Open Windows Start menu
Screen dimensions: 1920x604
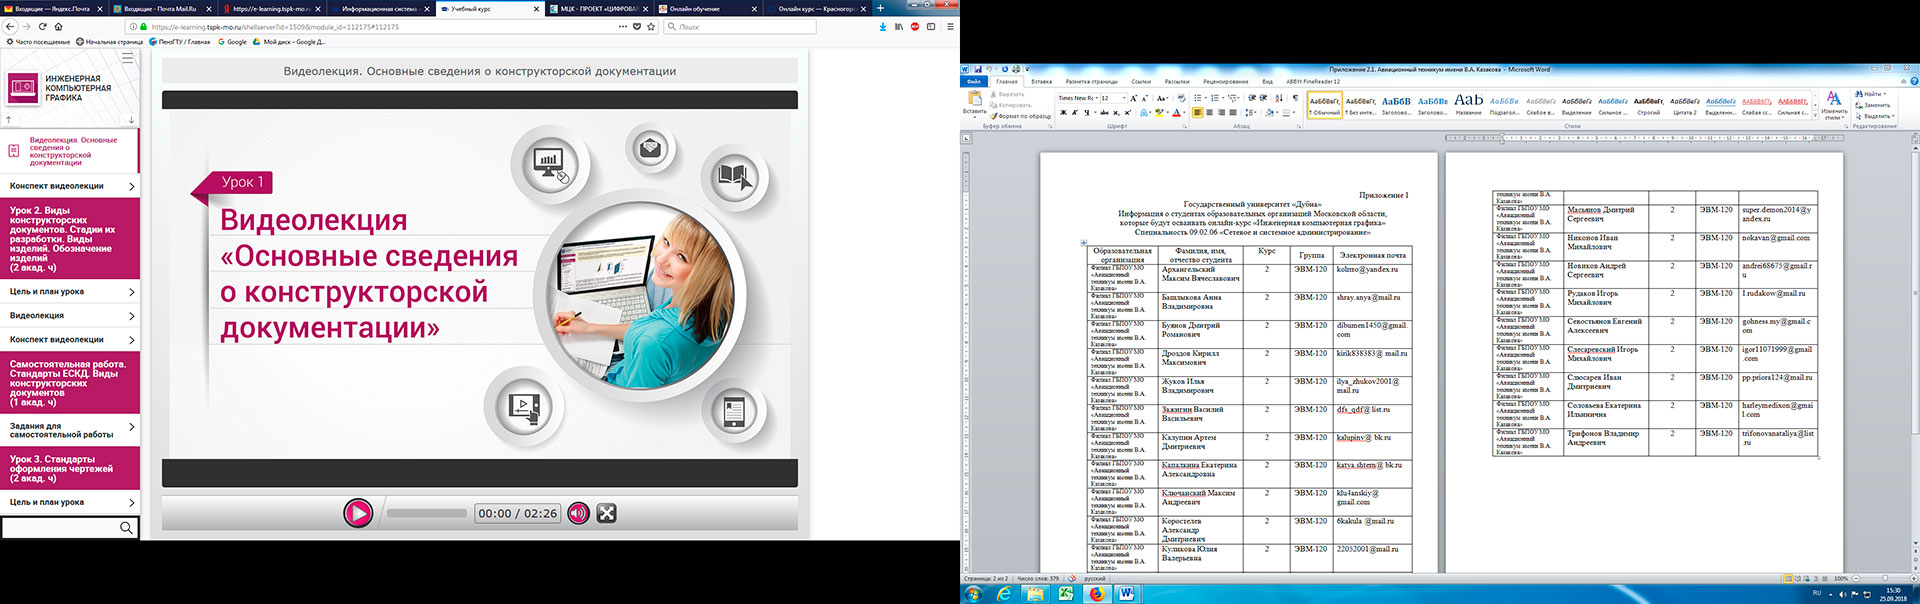(x=973, y=594)
